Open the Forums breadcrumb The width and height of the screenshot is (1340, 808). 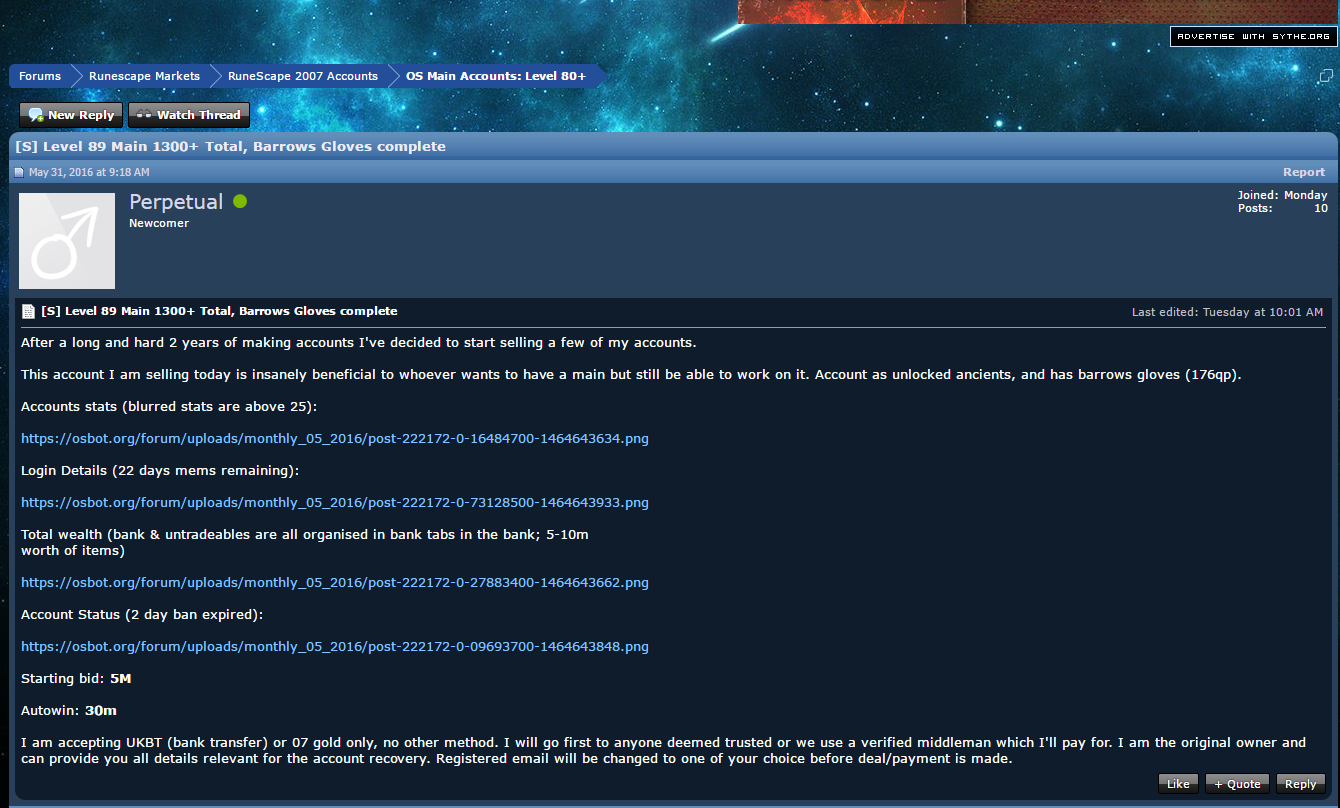pyautogui.click(x=40, y=76)
